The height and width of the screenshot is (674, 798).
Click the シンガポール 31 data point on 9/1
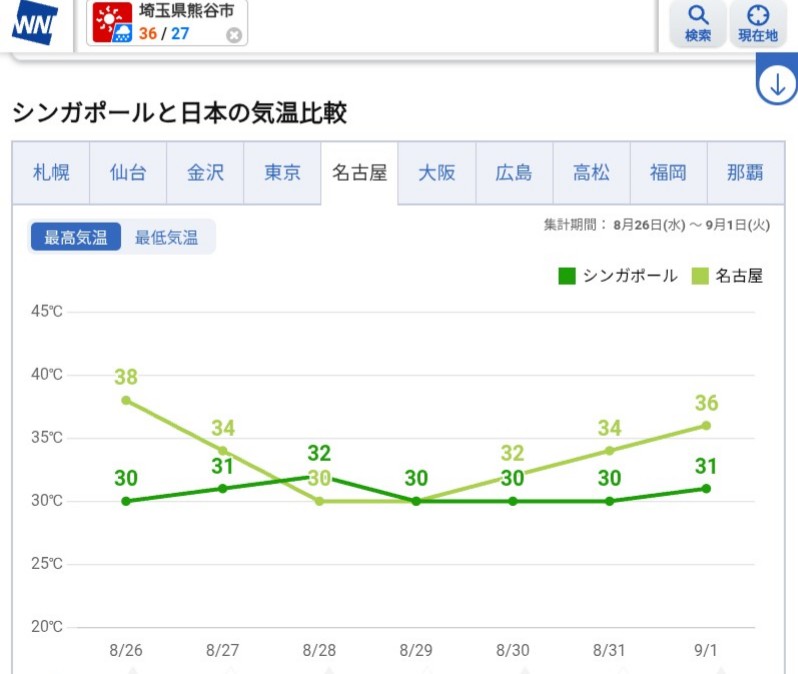click(x=706, y=489)
